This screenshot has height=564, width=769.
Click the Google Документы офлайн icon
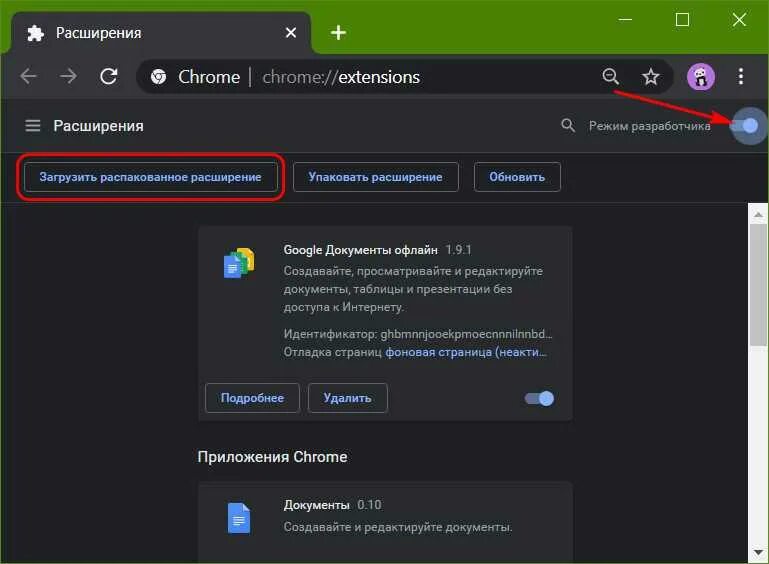[239, 263]
